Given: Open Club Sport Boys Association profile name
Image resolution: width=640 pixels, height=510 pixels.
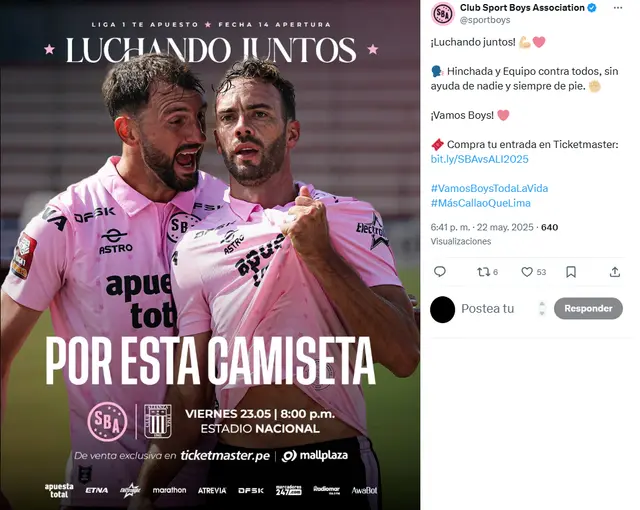Looking at the screenshot, I should (x=522, y=7).
